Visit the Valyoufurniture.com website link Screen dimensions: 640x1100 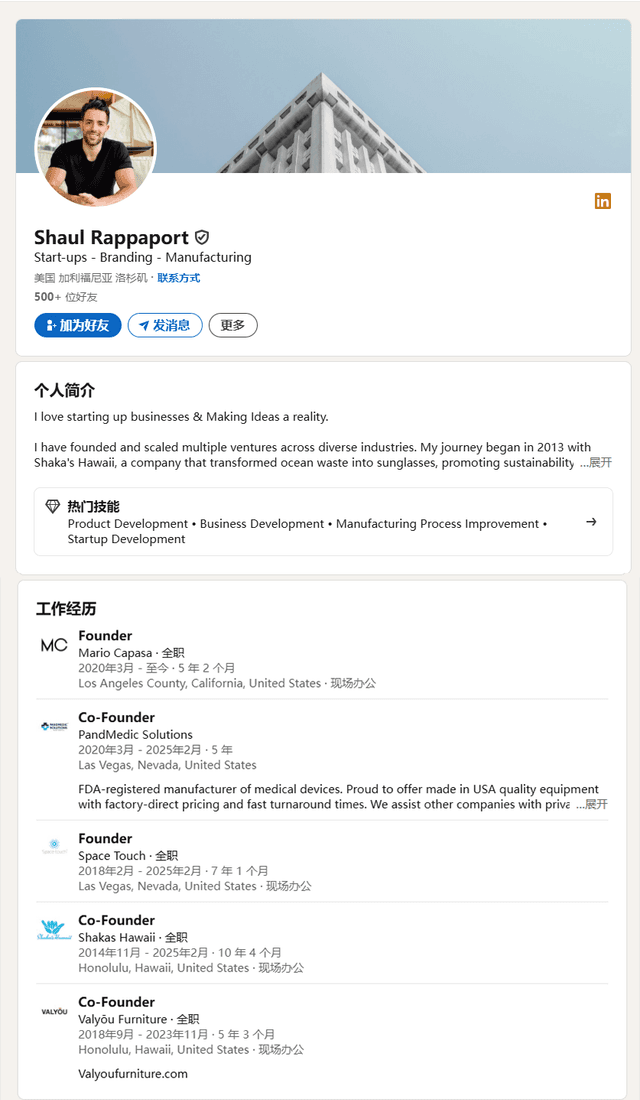click(135, 1073)
